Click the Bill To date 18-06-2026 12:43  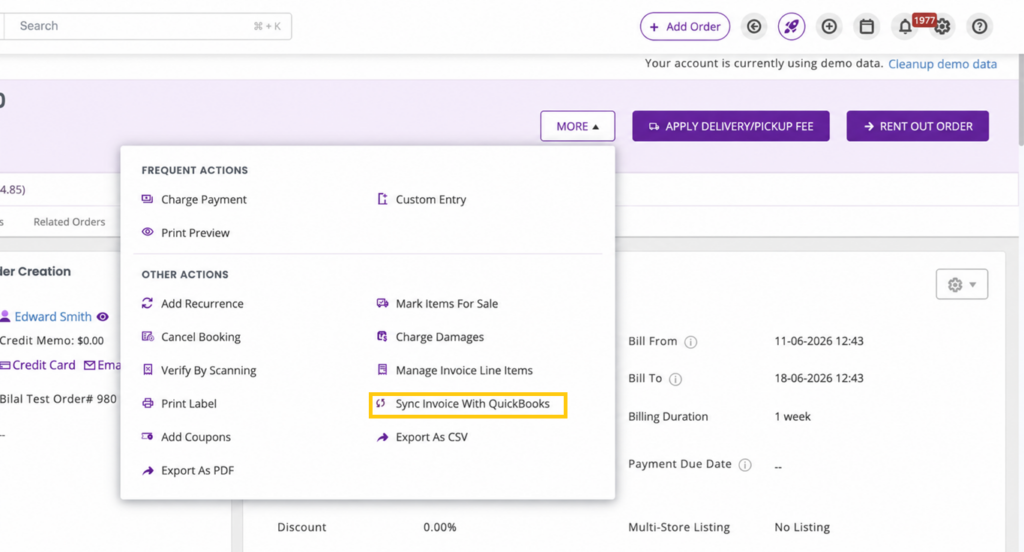pos(818,378)
